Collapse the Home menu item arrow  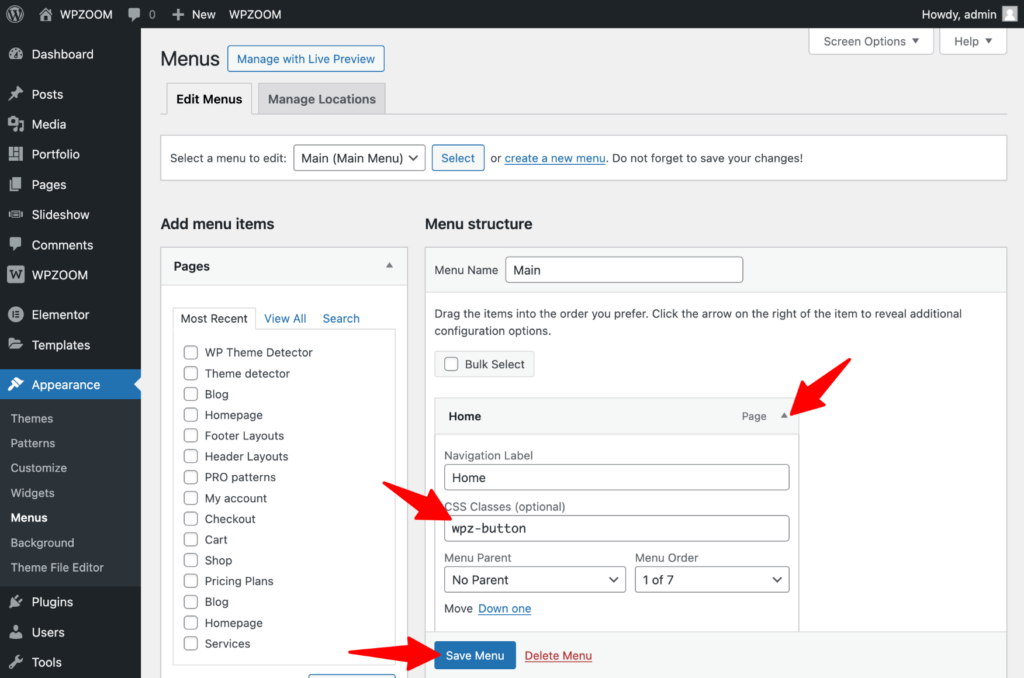click(784, 416)
